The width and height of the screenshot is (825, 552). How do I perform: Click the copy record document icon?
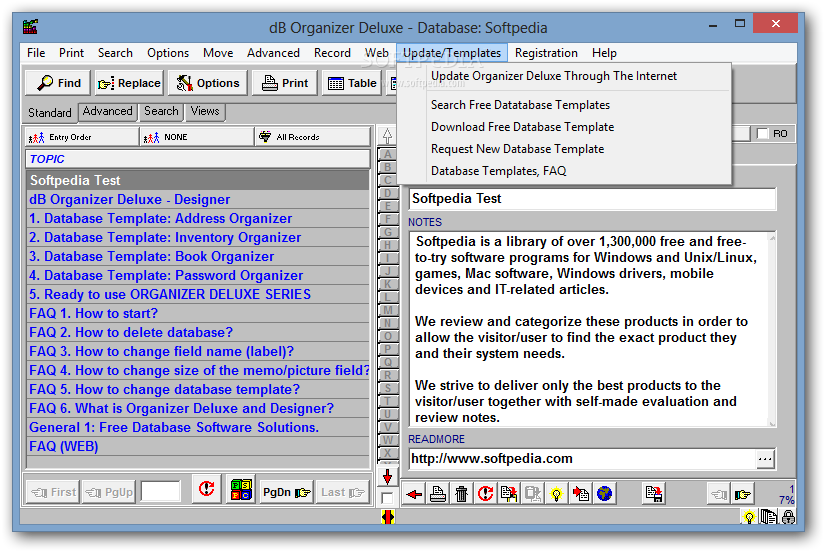(x=509, y=494)
